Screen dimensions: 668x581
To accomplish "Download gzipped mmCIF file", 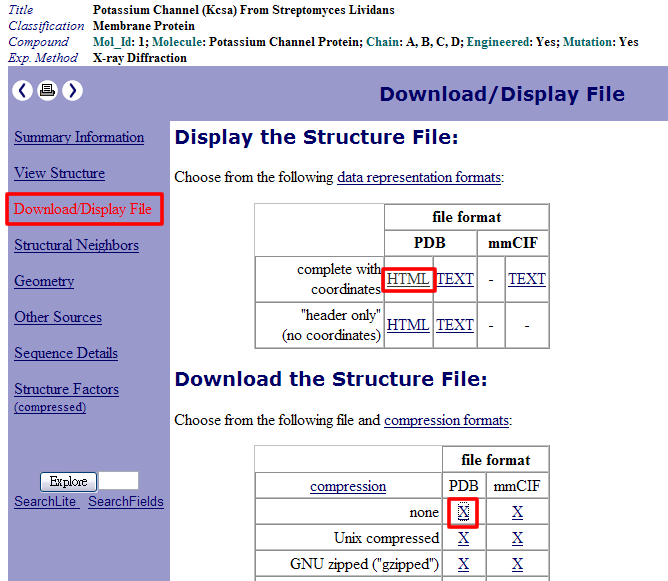I will click(x=517, y=564).
